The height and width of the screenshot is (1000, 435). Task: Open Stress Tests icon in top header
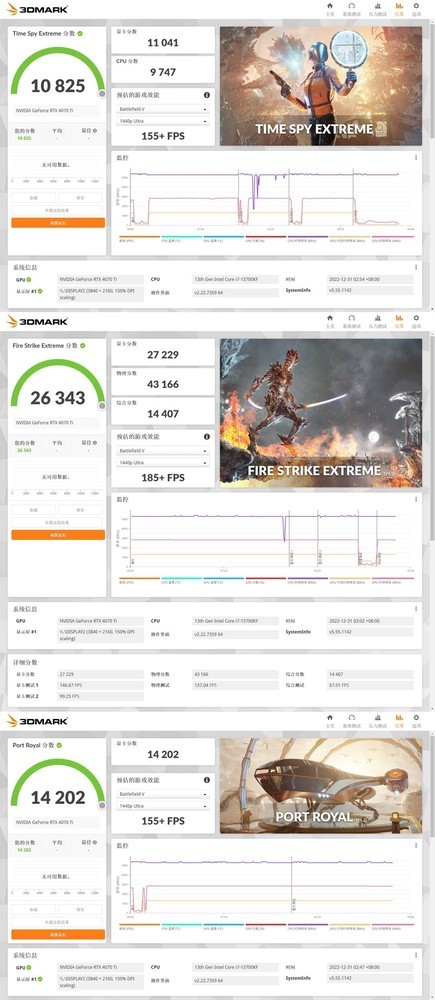pos(378,8)
